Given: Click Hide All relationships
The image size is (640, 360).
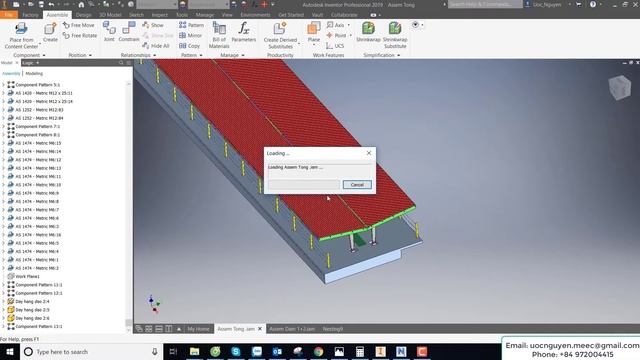Looking at the screenshot, I should point(156,46).
